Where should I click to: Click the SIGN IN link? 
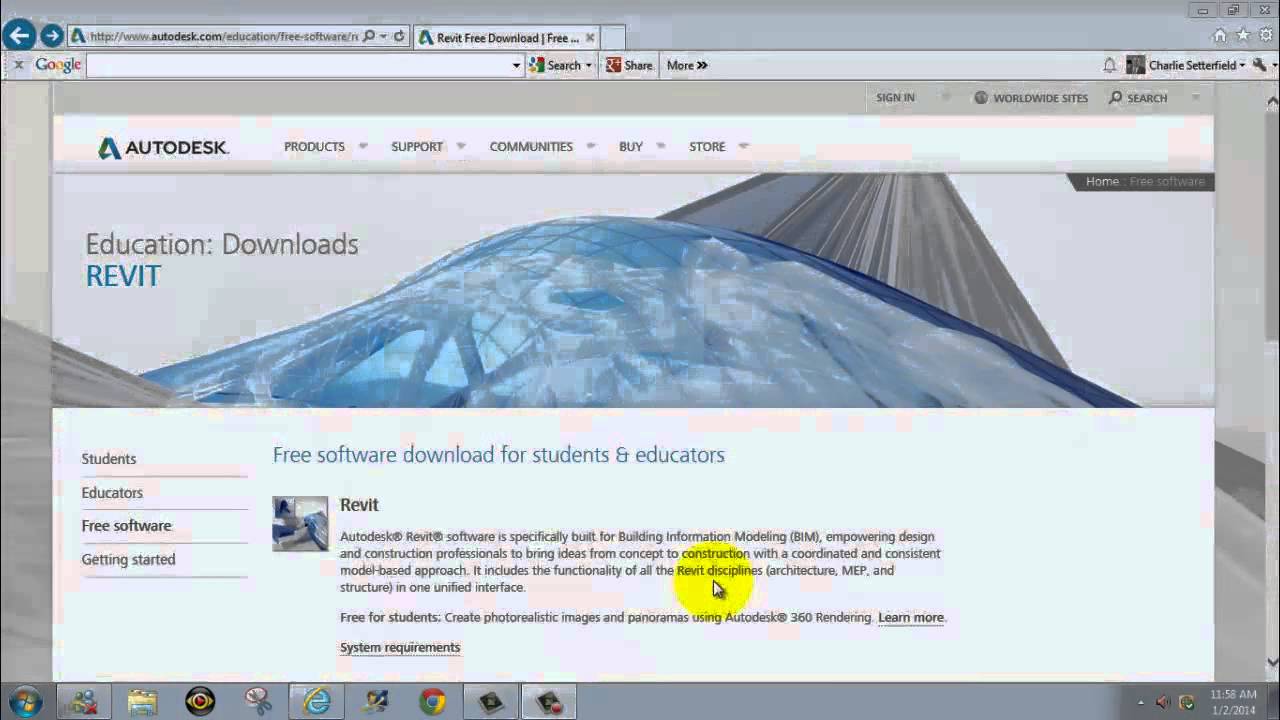[x=895, y=98]
